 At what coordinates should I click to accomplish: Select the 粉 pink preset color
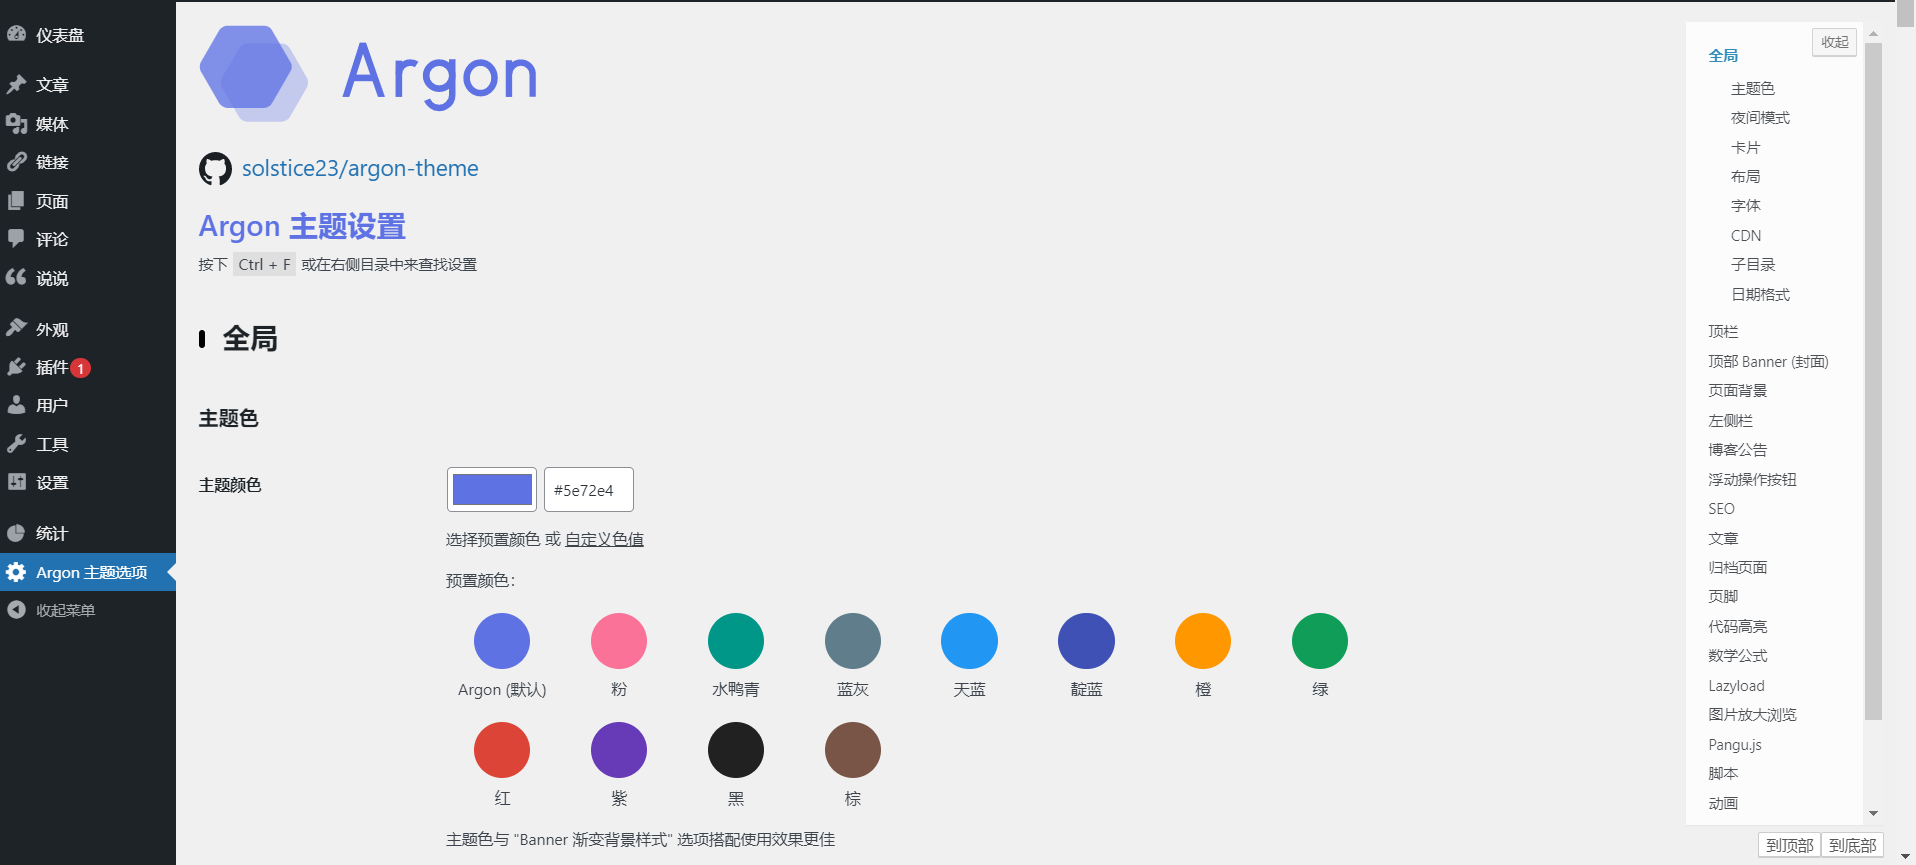(619, 641)
